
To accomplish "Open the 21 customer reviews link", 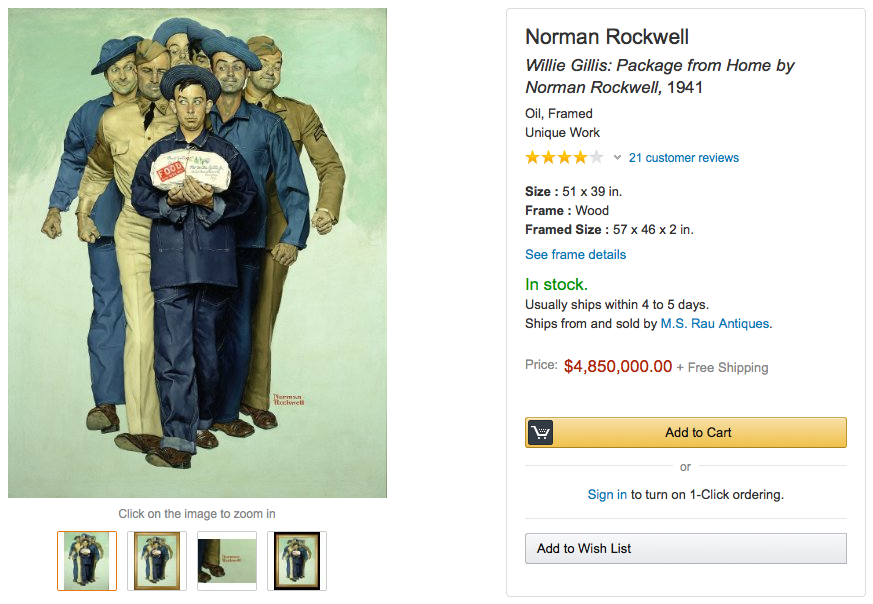I will tap(684, 157).
